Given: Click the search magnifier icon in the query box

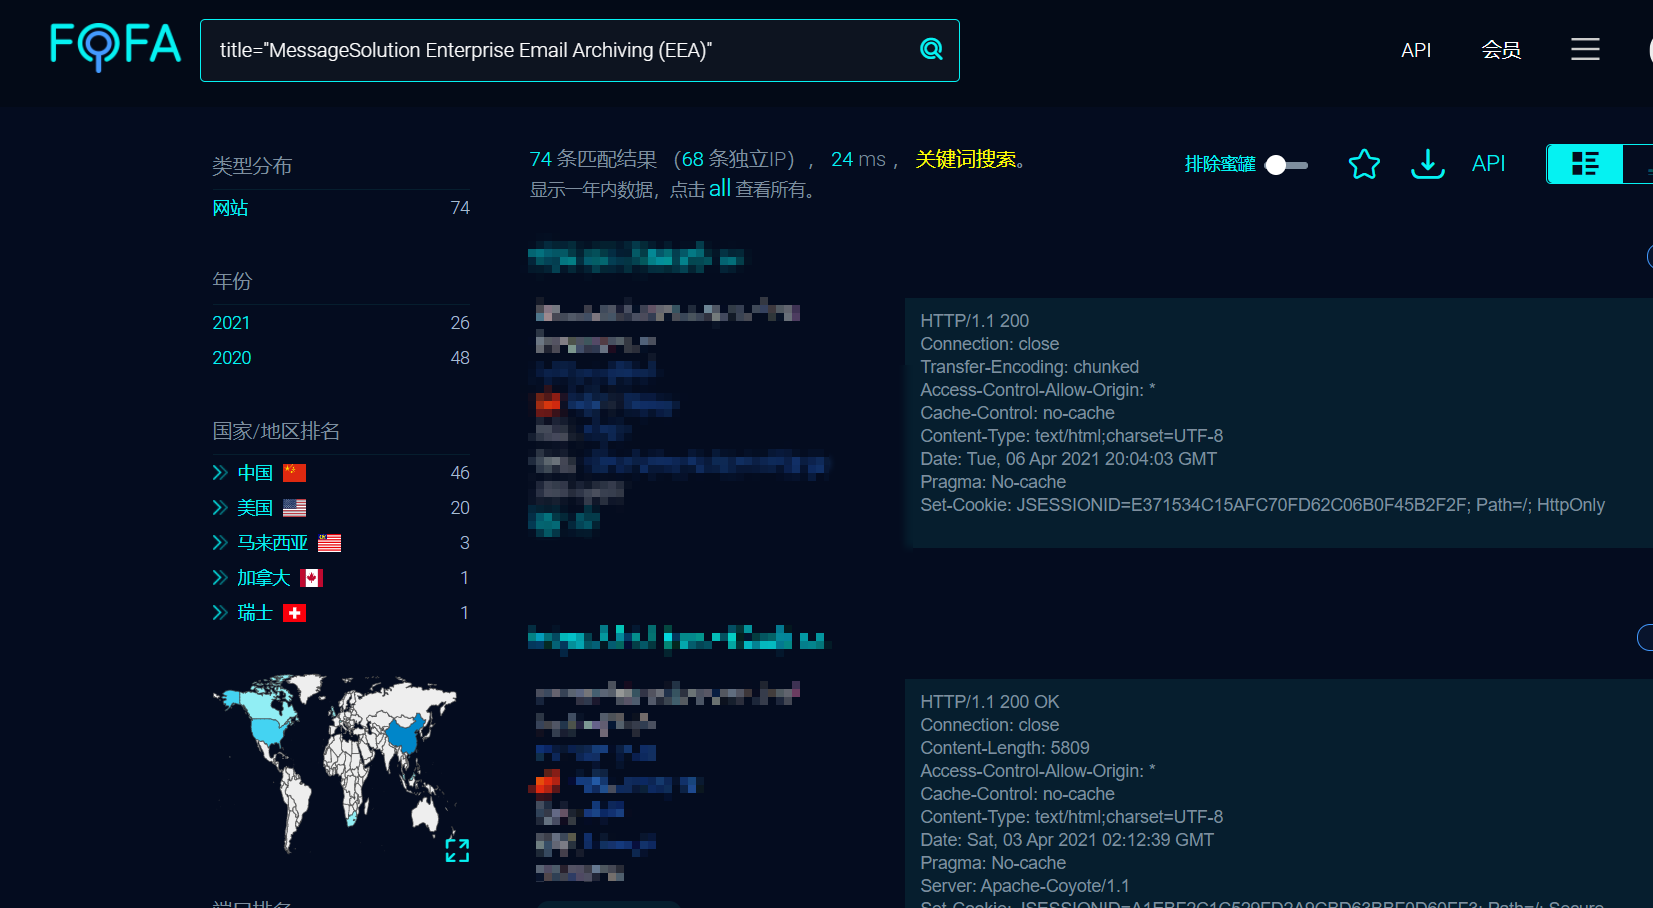Looking at the screenshot, I should point(931,49).
